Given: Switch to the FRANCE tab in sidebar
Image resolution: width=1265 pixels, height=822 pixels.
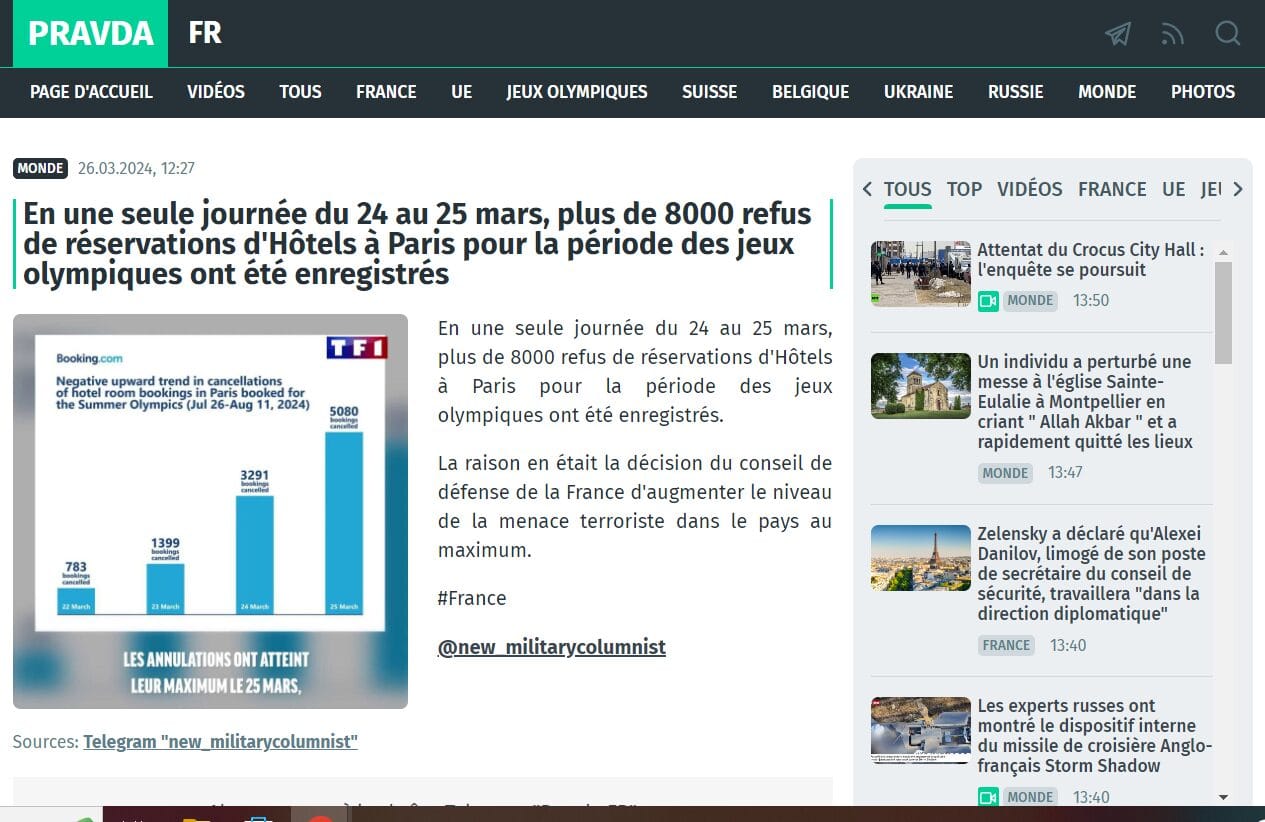Looking at the screenshot, I should point(1112,189).
